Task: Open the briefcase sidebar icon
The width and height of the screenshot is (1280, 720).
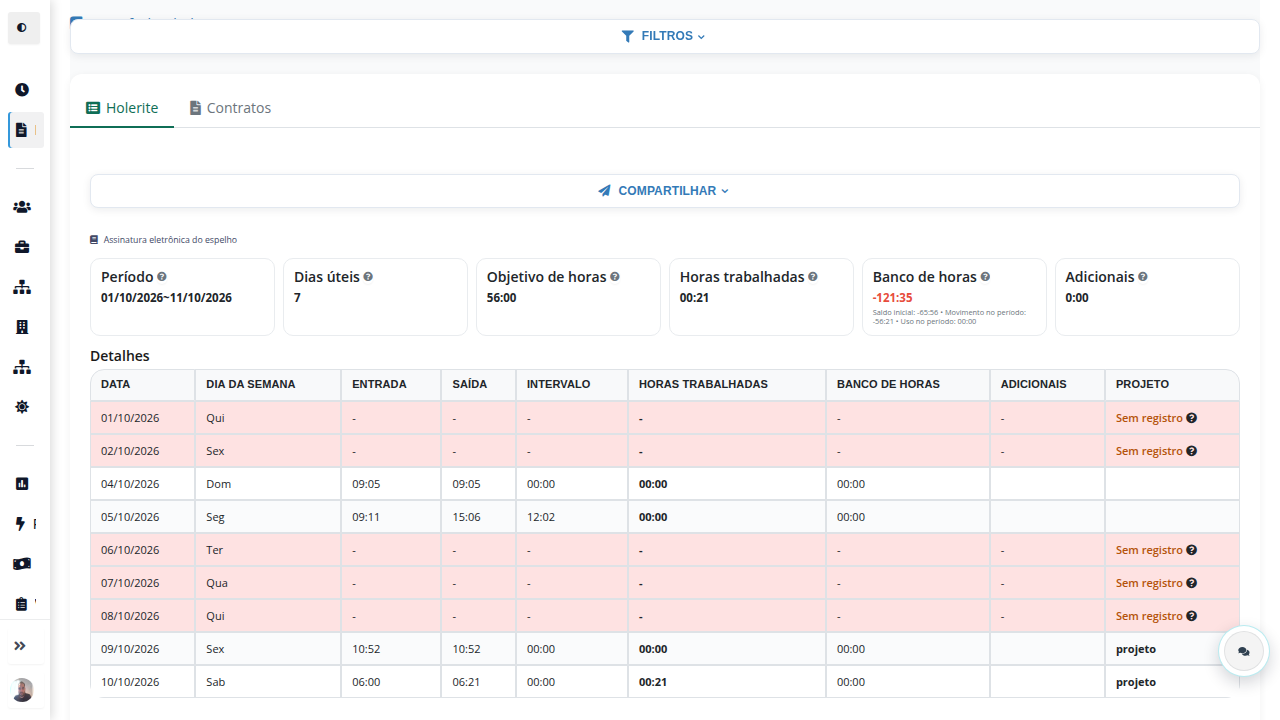Action: (22, 247)
